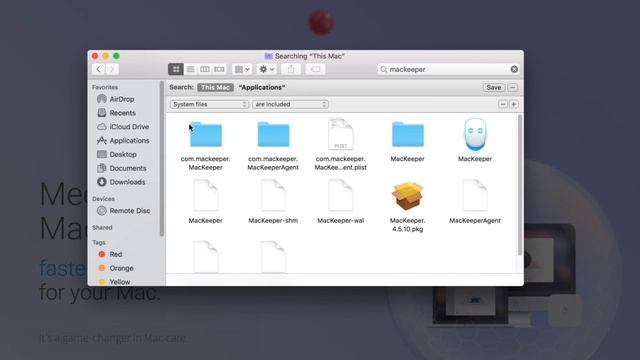Click the sidebar vertical scrollbar
The height and width of the screenshot is (360, 640).
click(162, 159)
